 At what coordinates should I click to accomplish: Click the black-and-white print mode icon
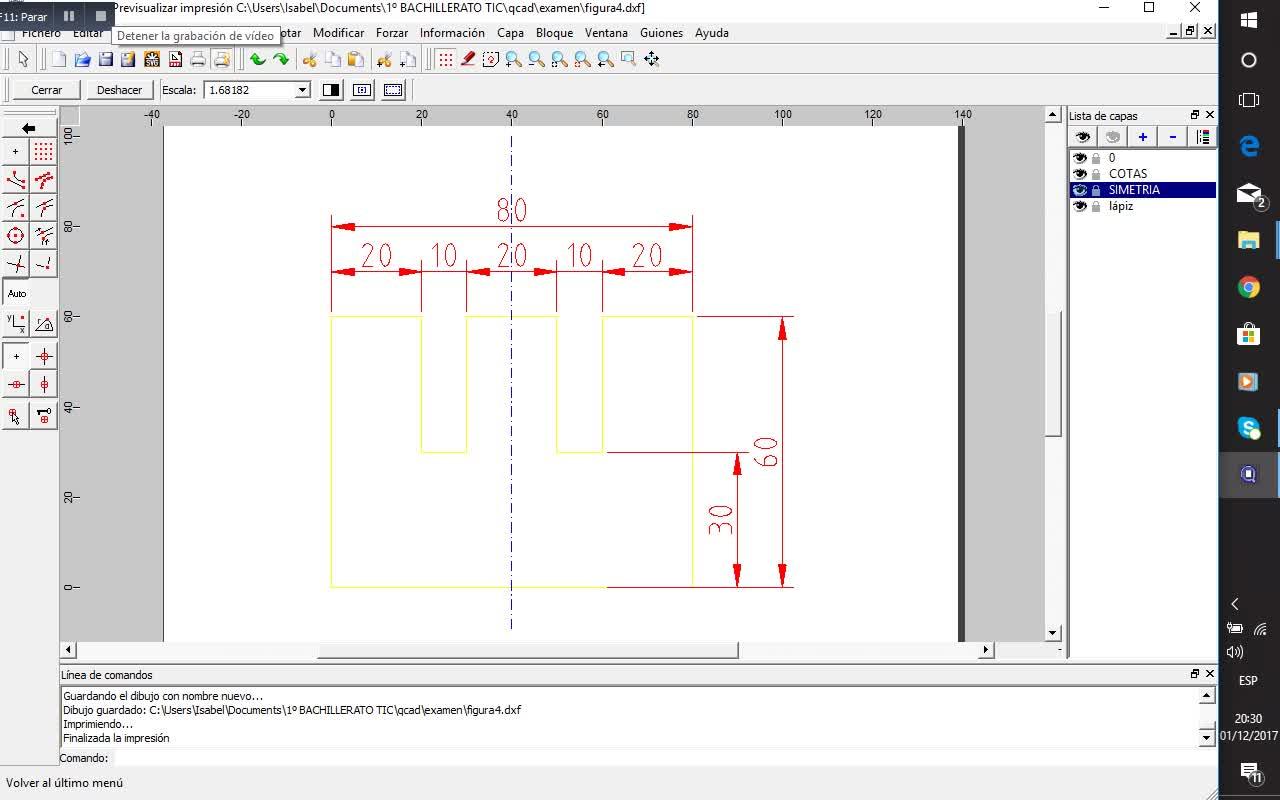(x=331, y=90)
